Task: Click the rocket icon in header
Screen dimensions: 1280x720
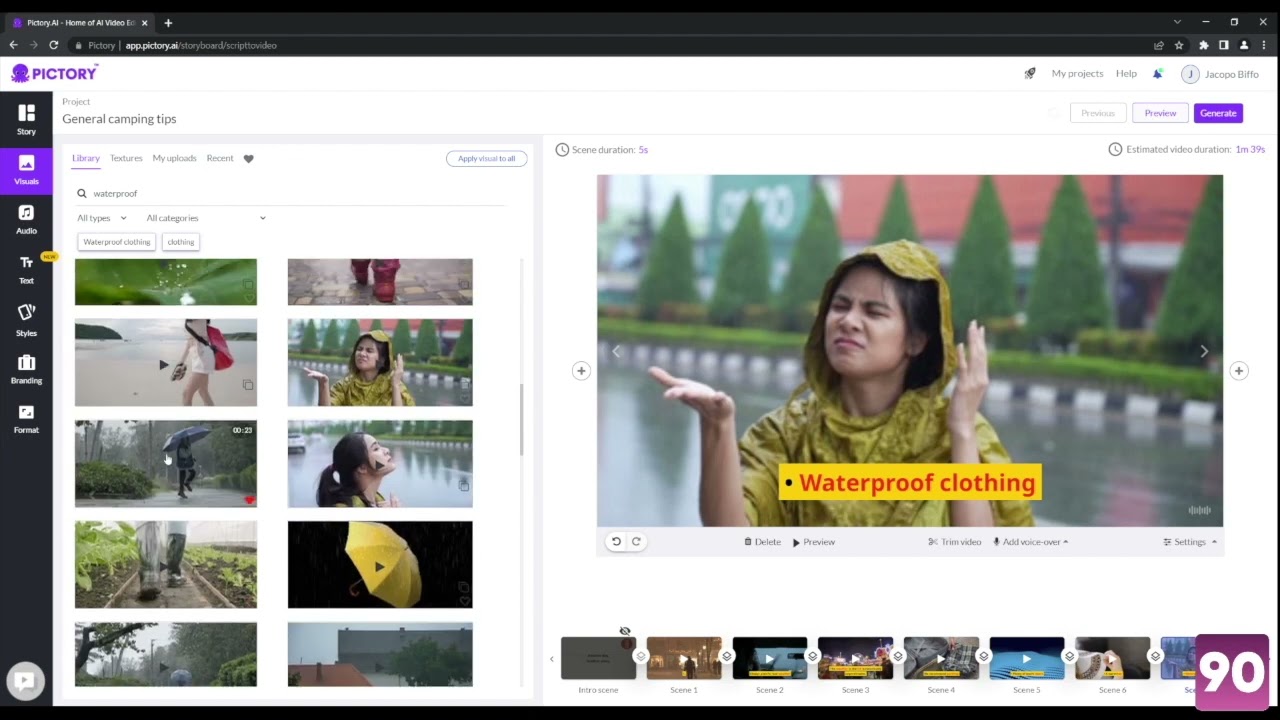Action: pos(1030,73)
